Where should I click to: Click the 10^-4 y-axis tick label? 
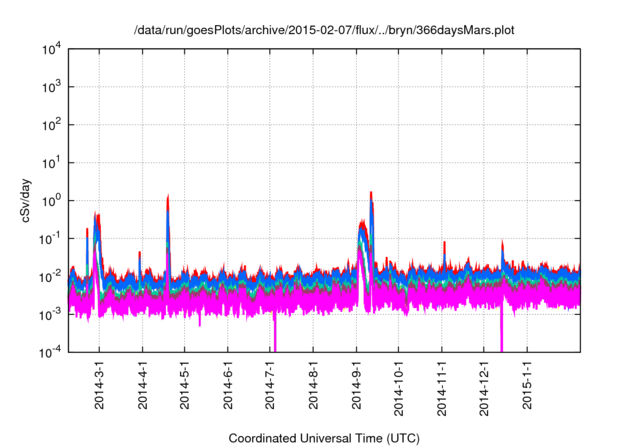[x=52, y=352]
